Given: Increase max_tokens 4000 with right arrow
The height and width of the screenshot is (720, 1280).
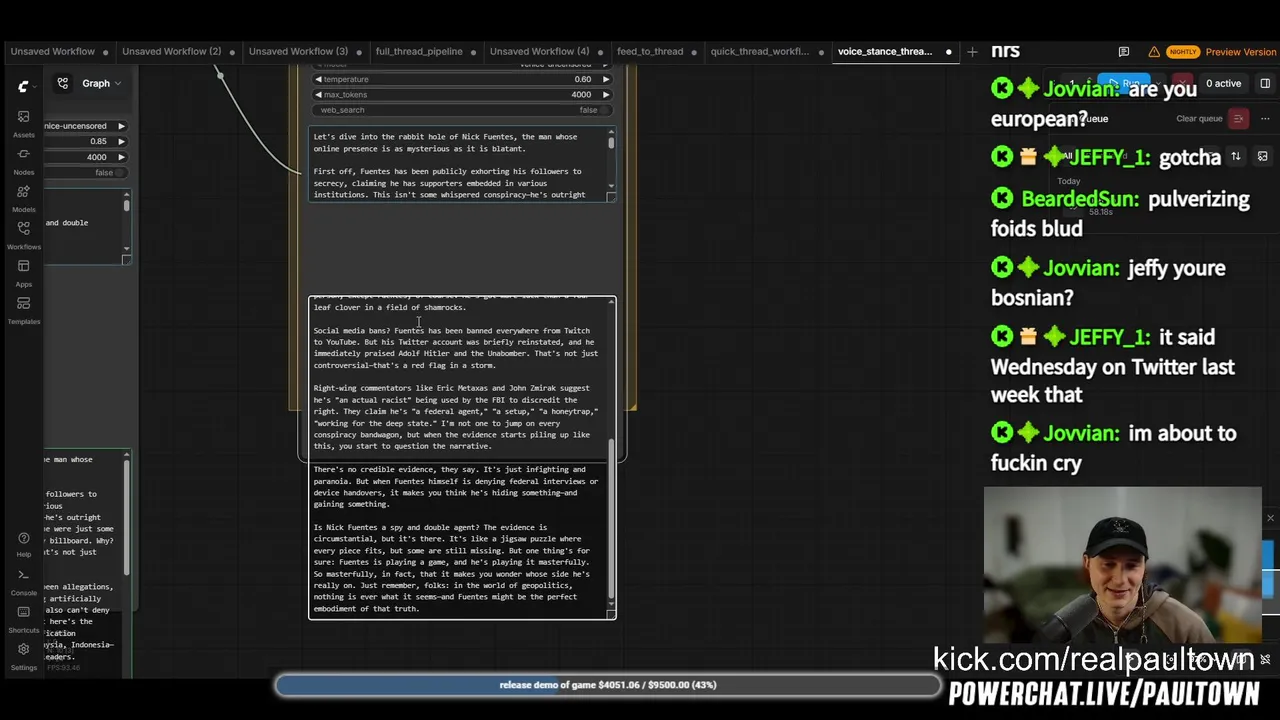Looking at the screenshot, I should (605, 95).
